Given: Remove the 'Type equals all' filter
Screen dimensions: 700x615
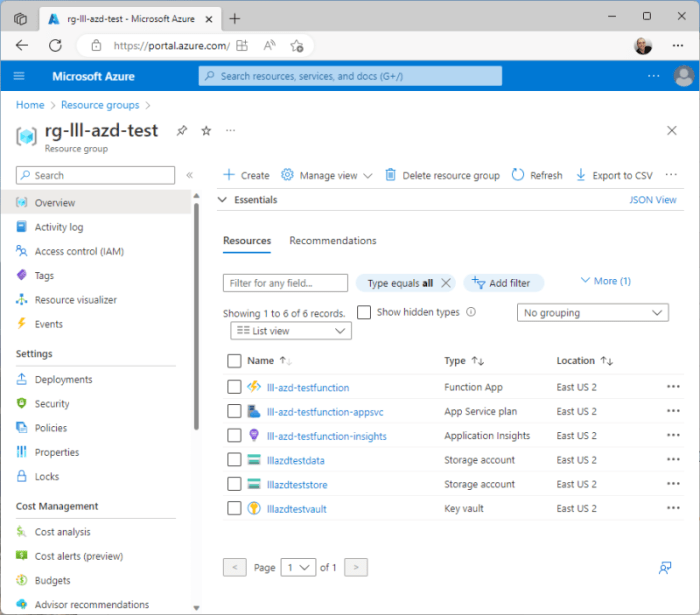Looking at the screenshot, I should pos(446,283).
